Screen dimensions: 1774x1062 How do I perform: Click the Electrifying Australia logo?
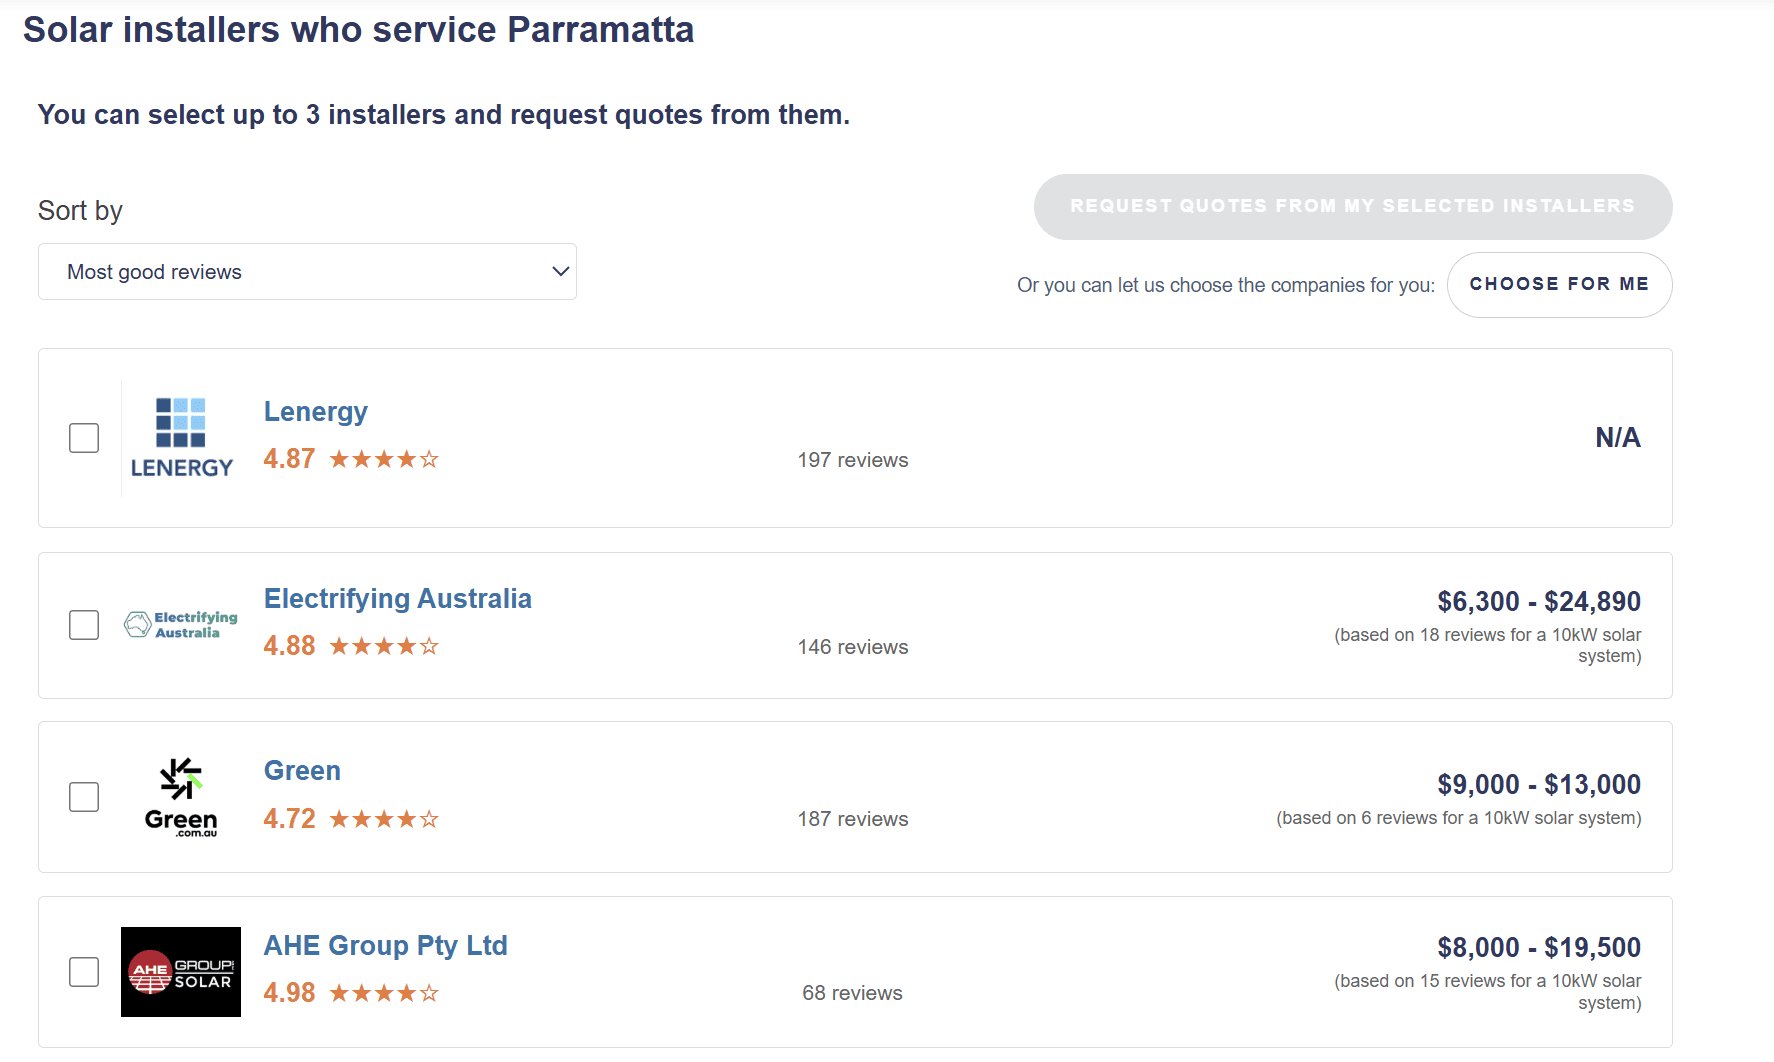coord(181,625)
